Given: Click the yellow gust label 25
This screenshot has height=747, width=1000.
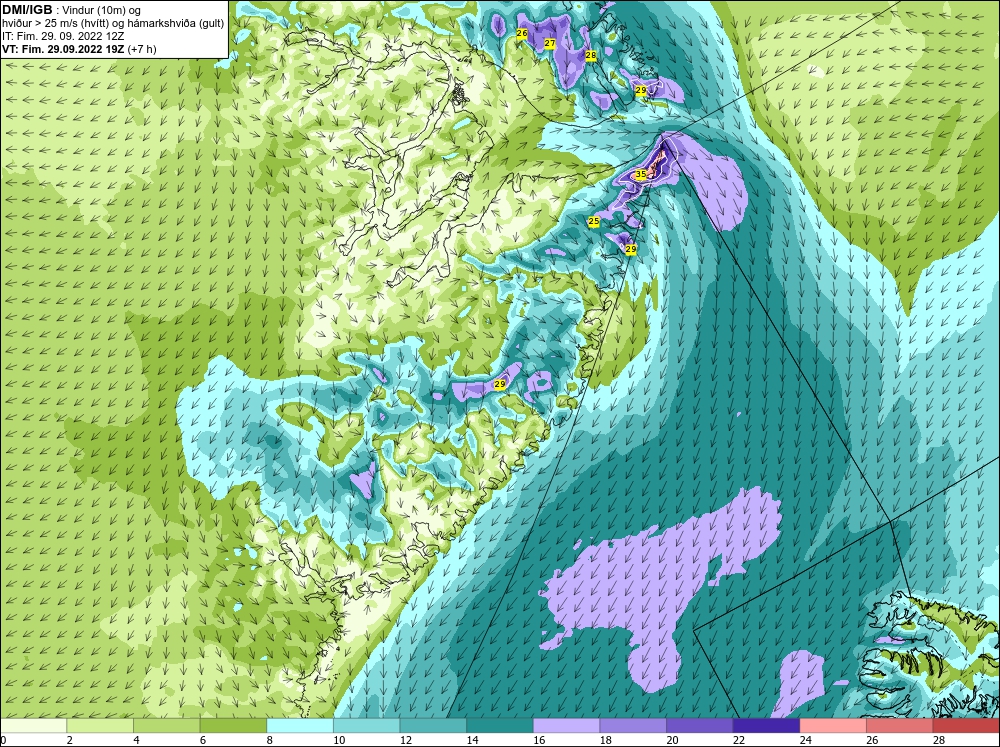Looking at the screenshot, I should click(594, 221).
